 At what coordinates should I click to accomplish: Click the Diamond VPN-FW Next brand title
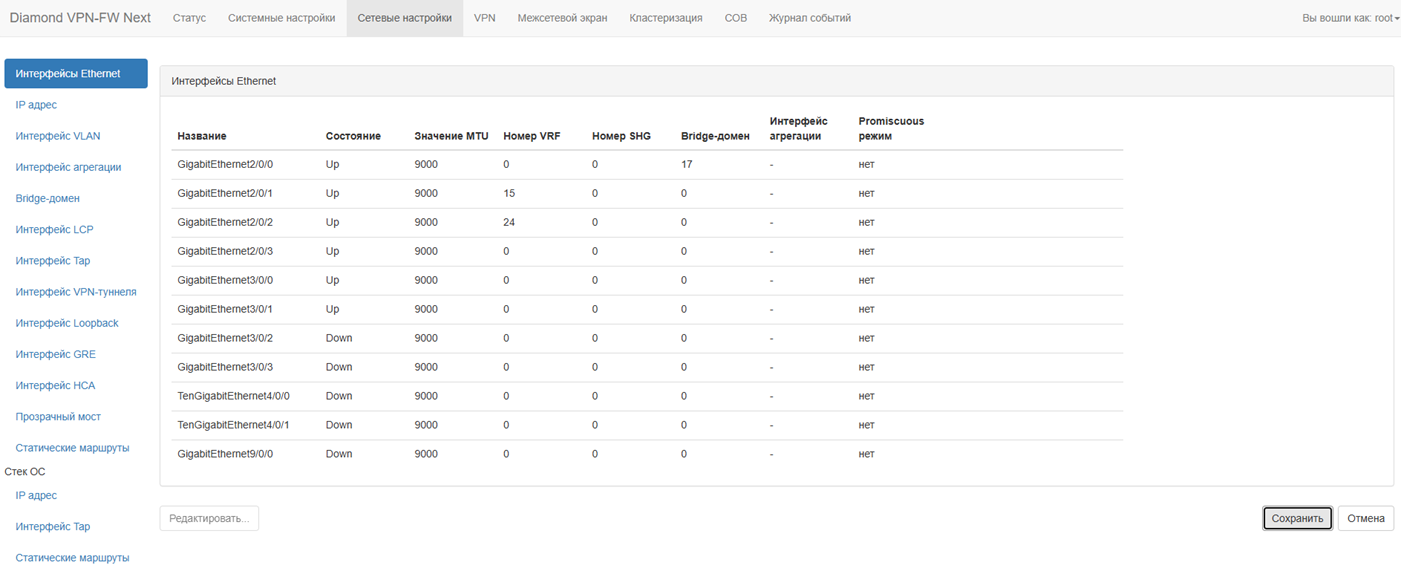[80, 18]
